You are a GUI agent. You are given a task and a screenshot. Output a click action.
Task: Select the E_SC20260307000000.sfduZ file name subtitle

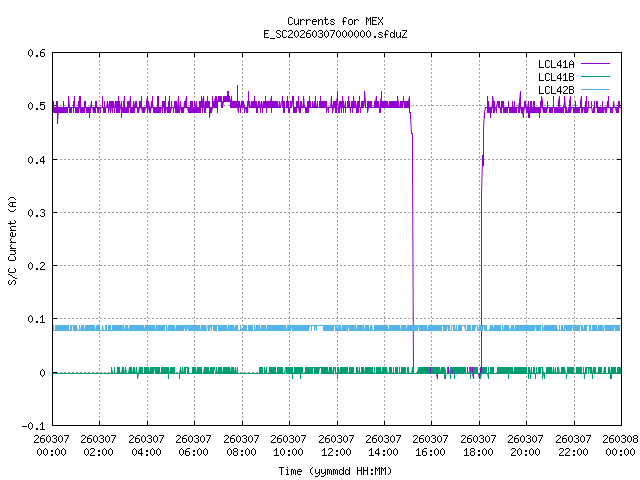[x=334, y=34]
